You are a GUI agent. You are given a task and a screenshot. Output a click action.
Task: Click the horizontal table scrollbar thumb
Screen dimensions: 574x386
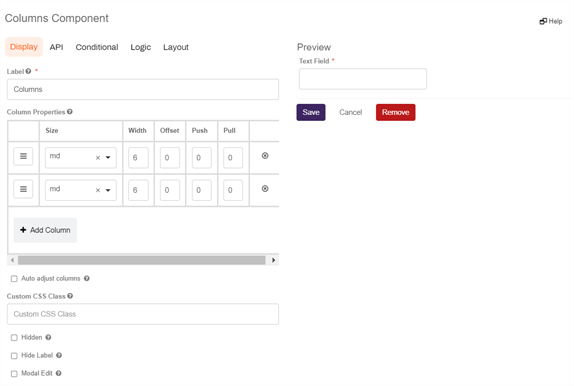142,260
